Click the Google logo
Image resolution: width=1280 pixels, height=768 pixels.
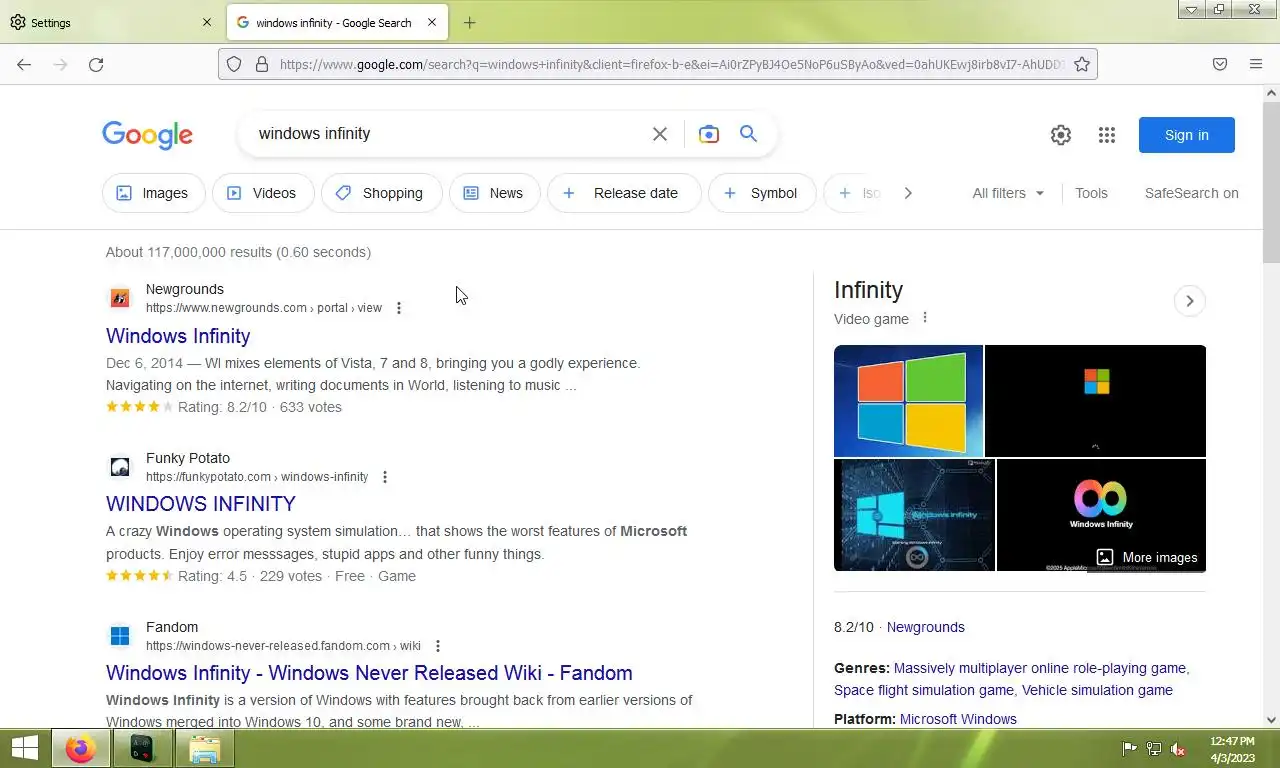click(x=147, y=135)
